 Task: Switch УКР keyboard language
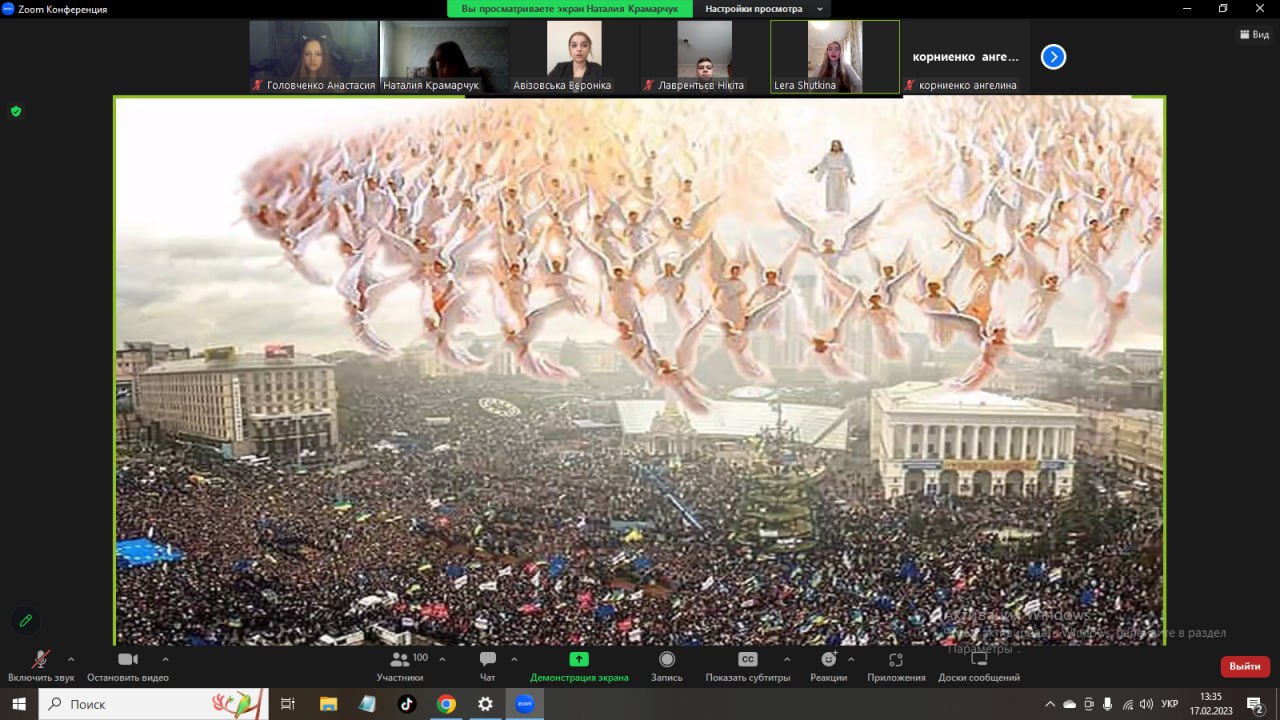tap(1169, 704)
